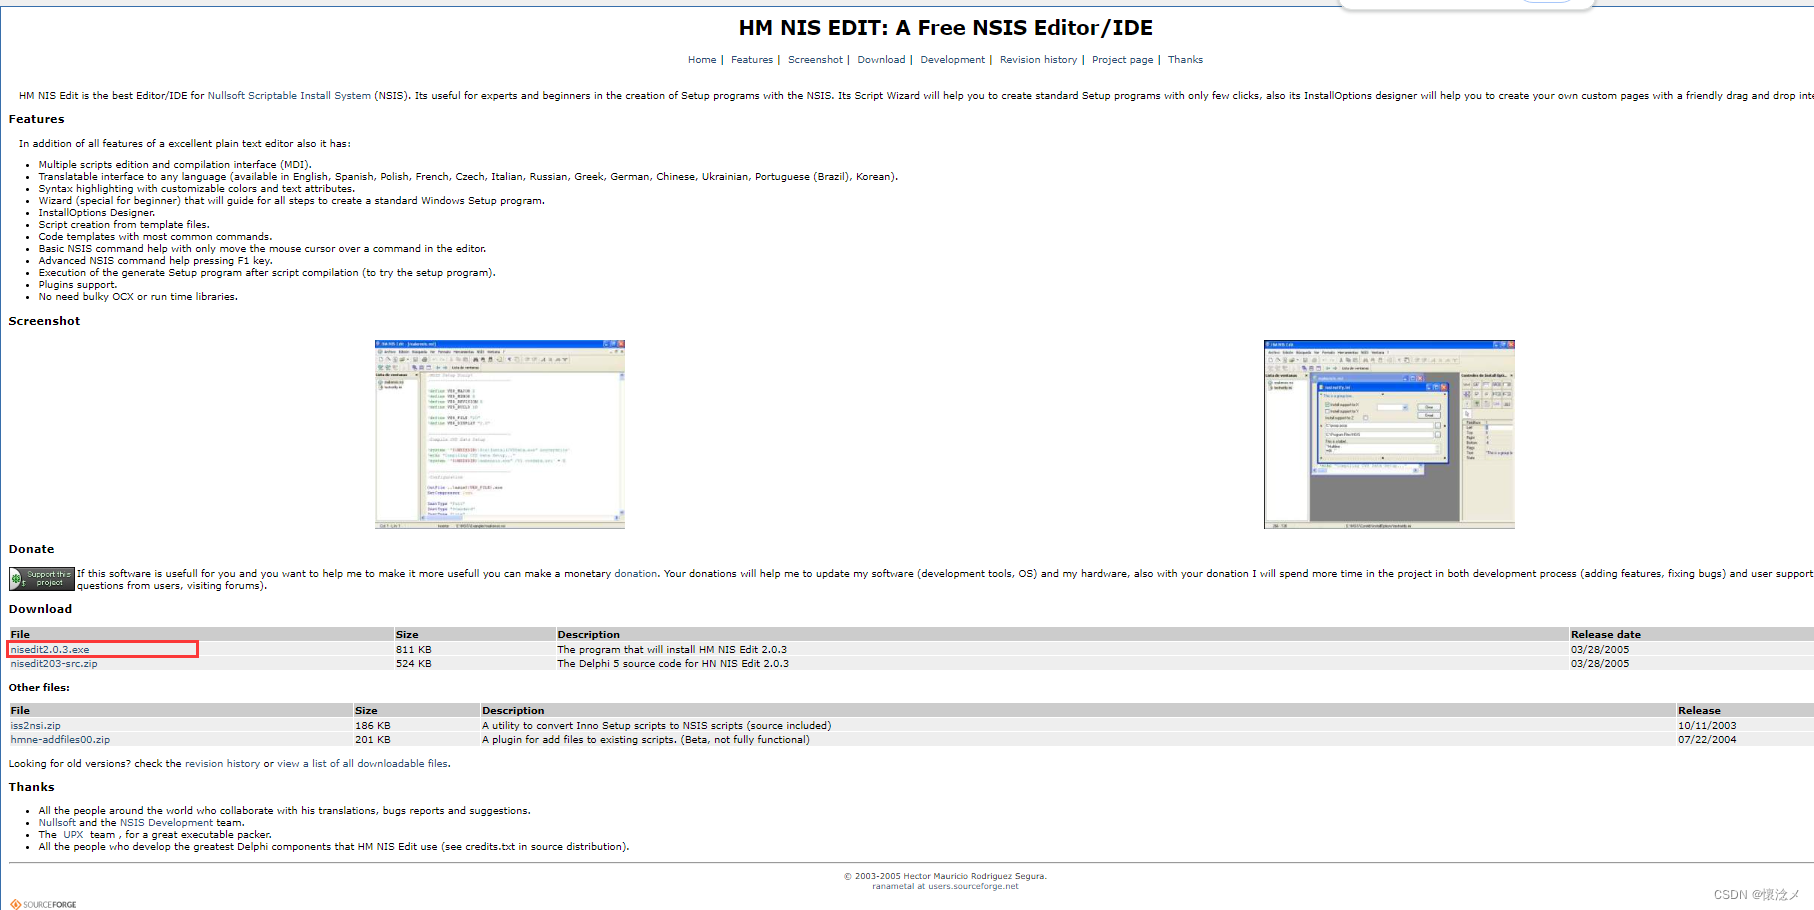Click the 'Release date' column header
The width and height of the screenshot is (1814, 910).
(x=1605, y=635)
